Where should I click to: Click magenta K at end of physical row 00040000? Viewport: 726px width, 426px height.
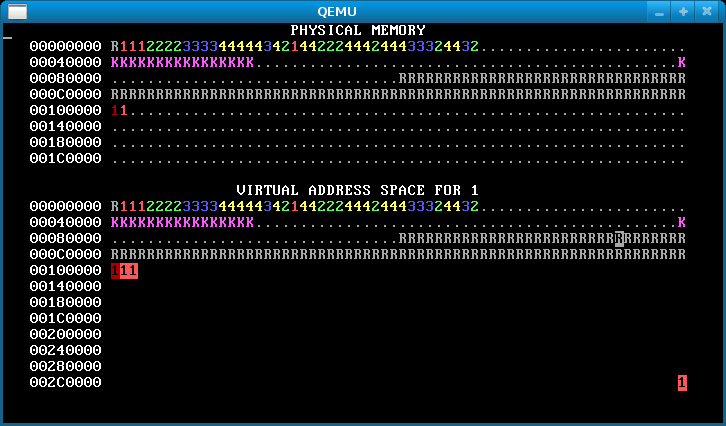coord(682,62)
